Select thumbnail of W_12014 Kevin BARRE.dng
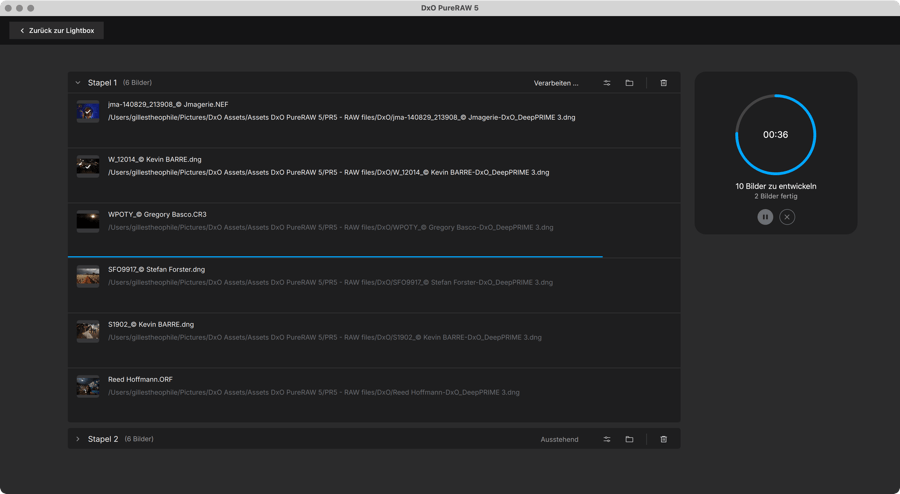The image size is (900, 494). [88, 166]
